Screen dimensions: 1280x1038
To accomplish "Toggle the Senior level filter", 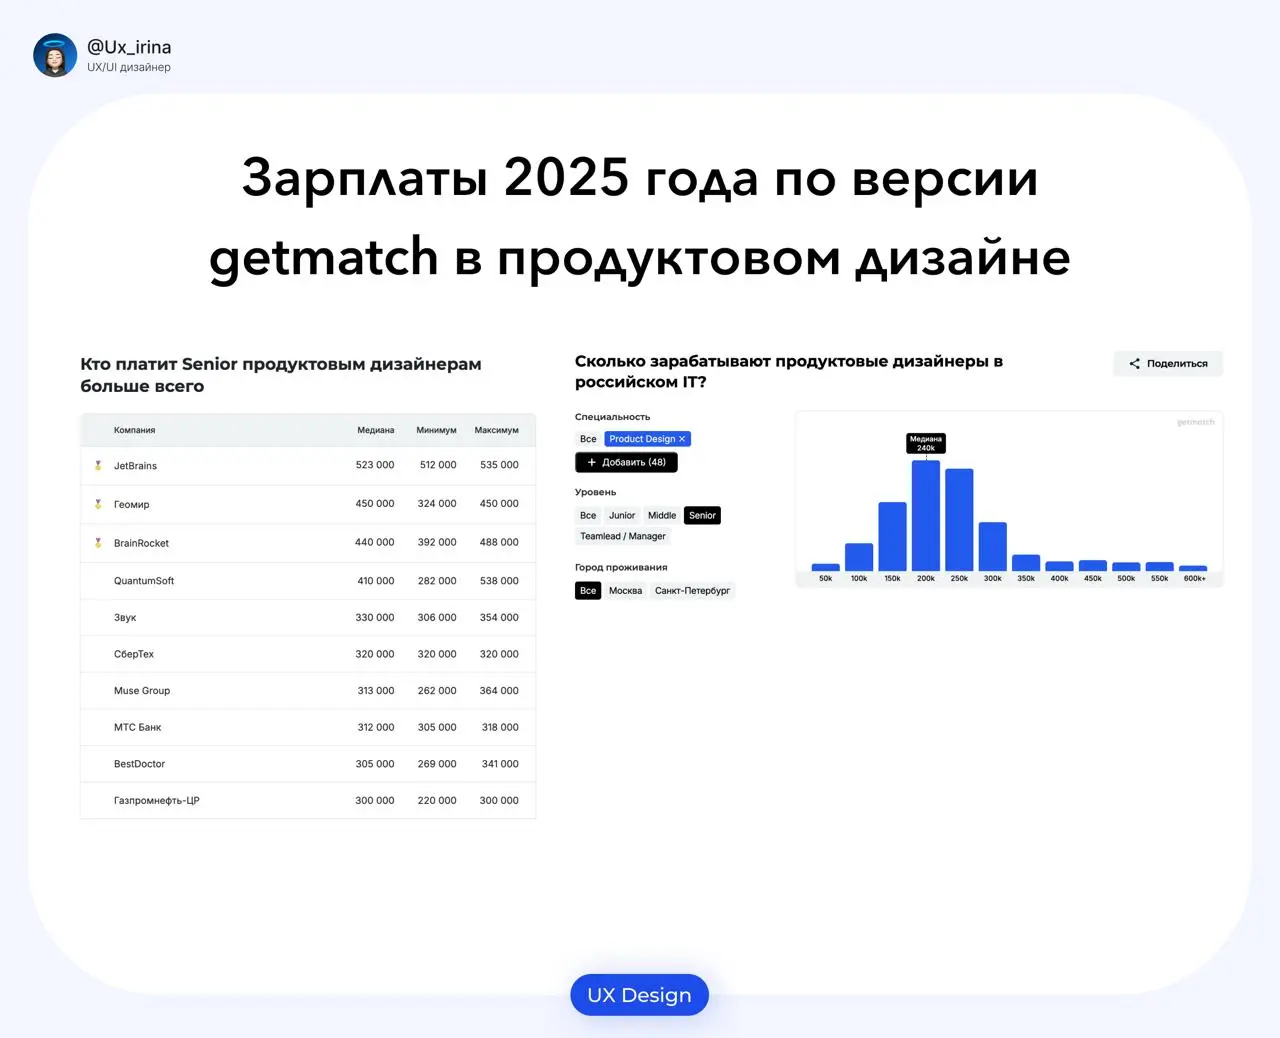I will pos(702,516).
